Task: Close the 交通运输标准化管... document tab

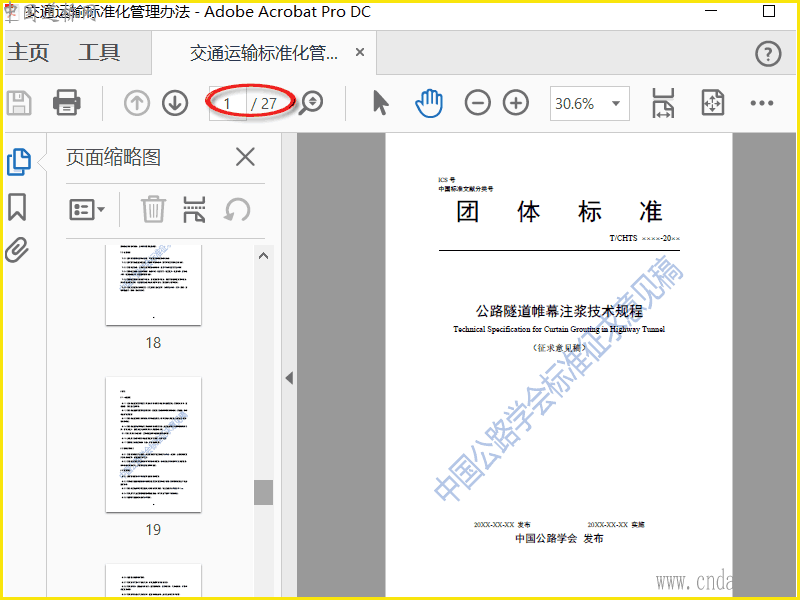Action: (x=360, y=52)
